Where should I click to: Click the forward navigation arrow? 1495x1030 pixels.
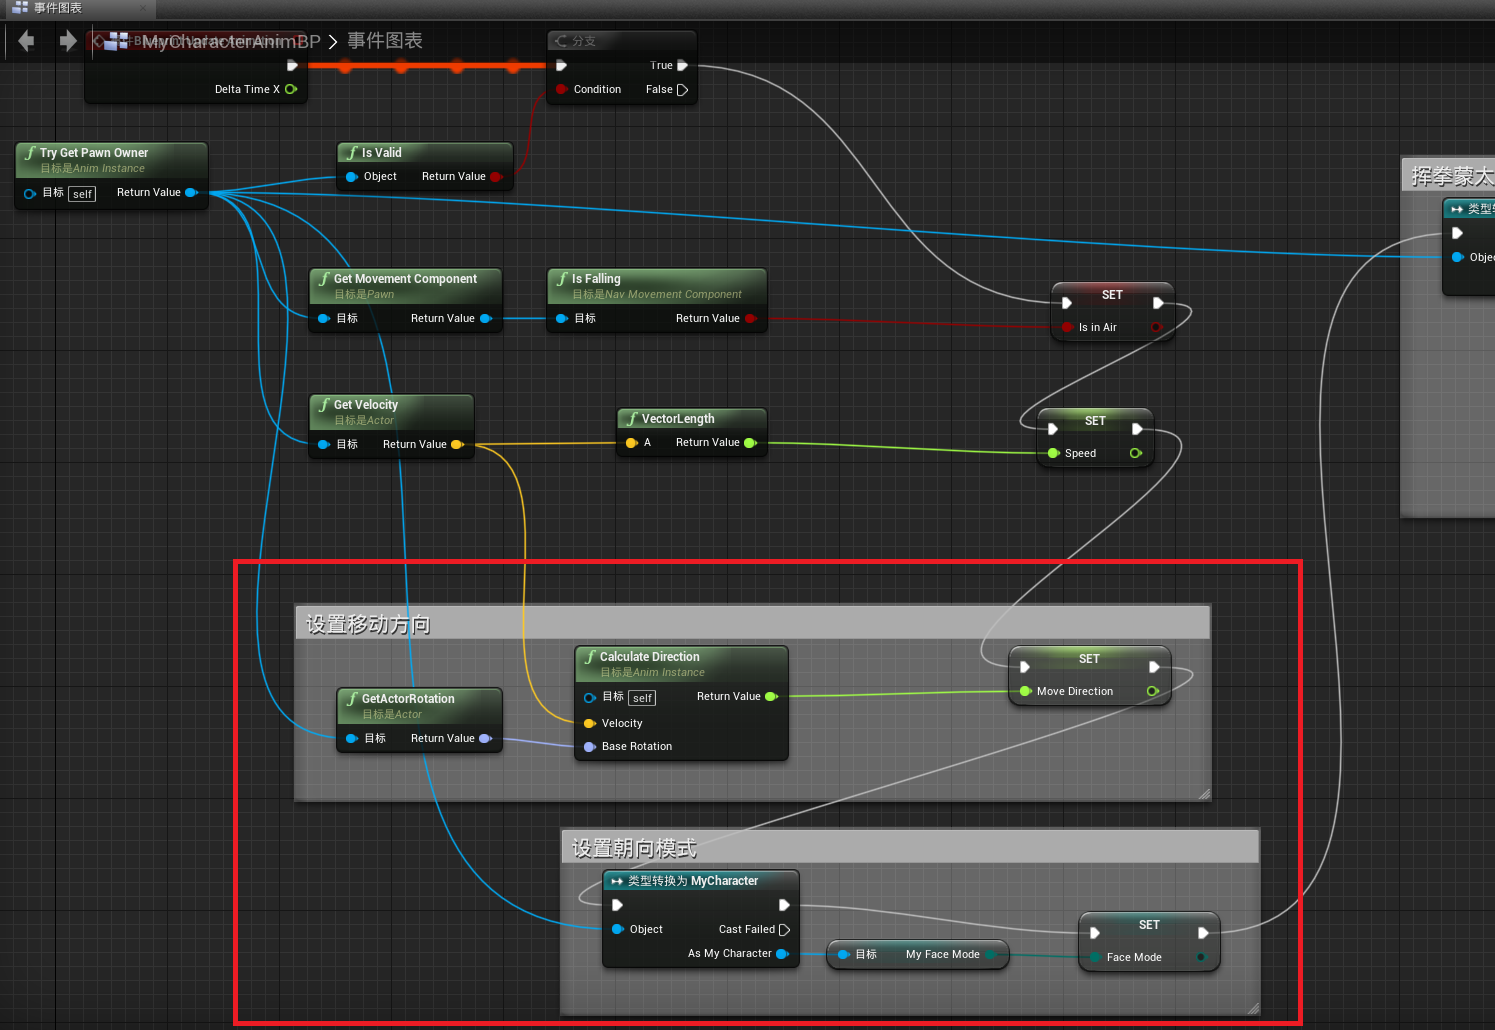click(66, 41)
